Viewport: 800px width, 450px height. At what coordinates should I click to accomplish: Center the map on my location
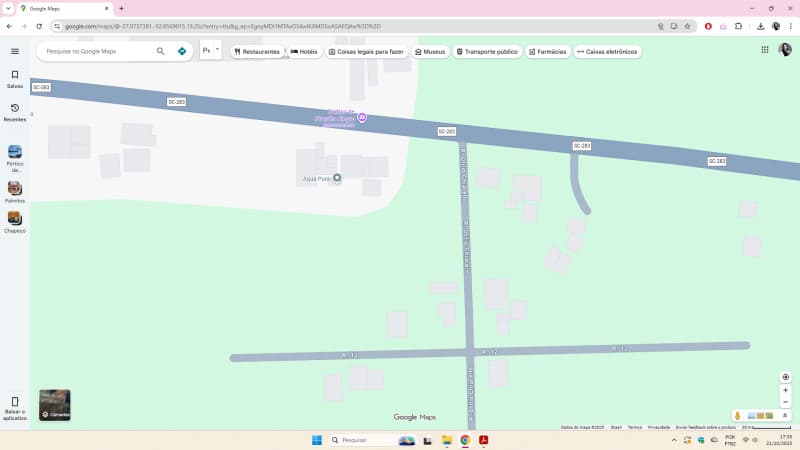pyautogui.click(x=786, y=377)
